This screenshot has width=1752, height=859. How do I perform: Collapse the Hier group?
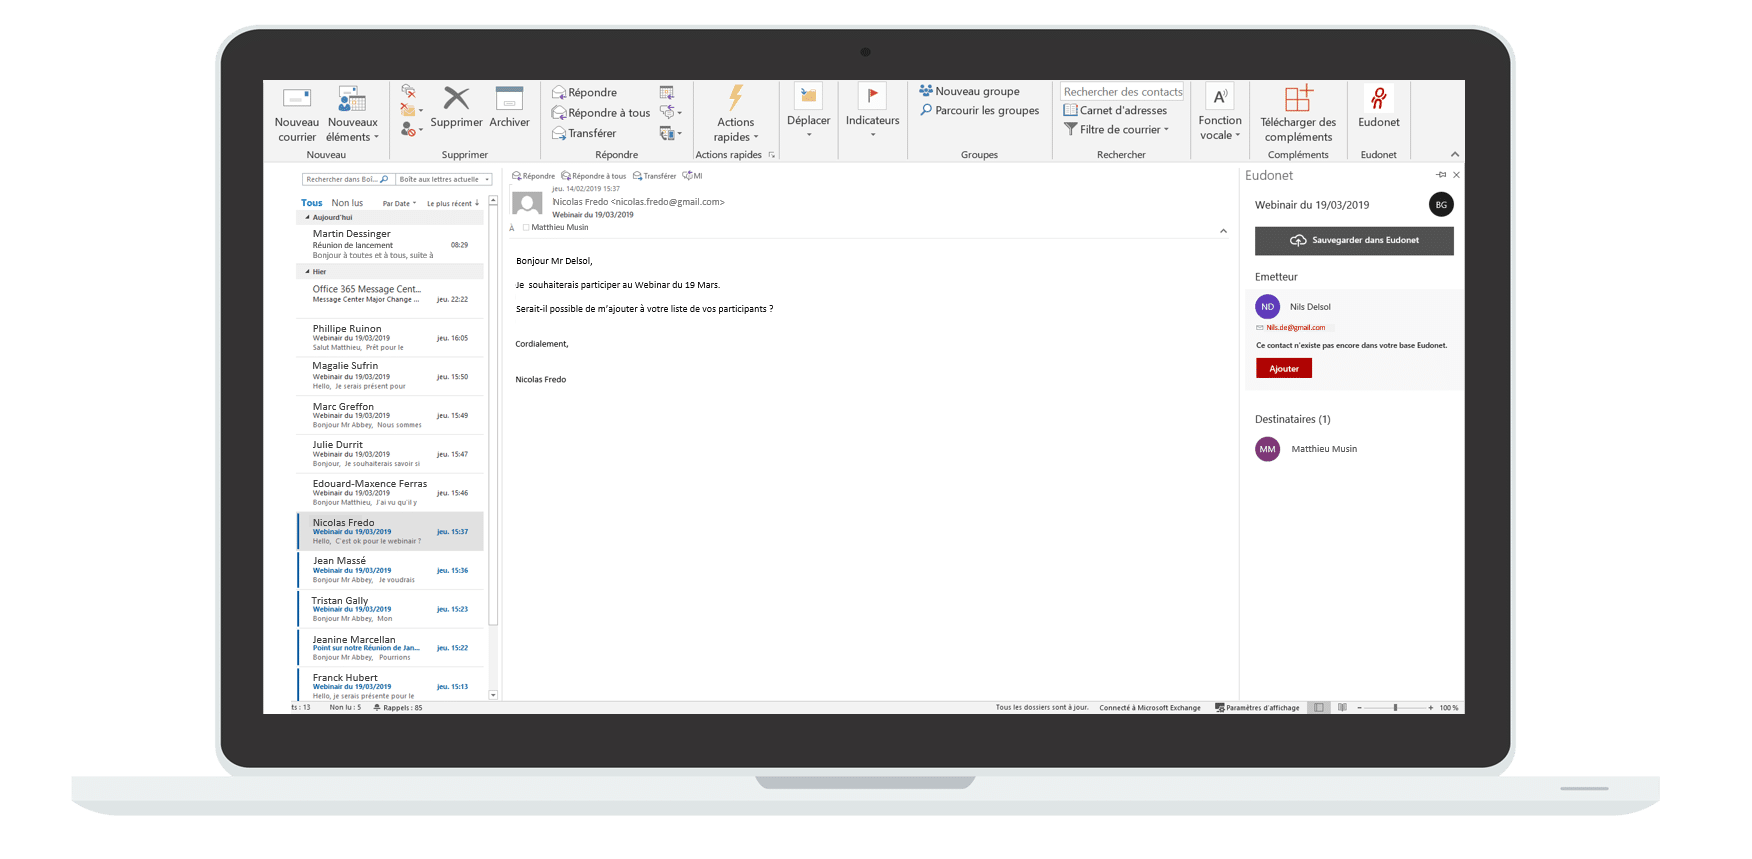coord(307,271)
